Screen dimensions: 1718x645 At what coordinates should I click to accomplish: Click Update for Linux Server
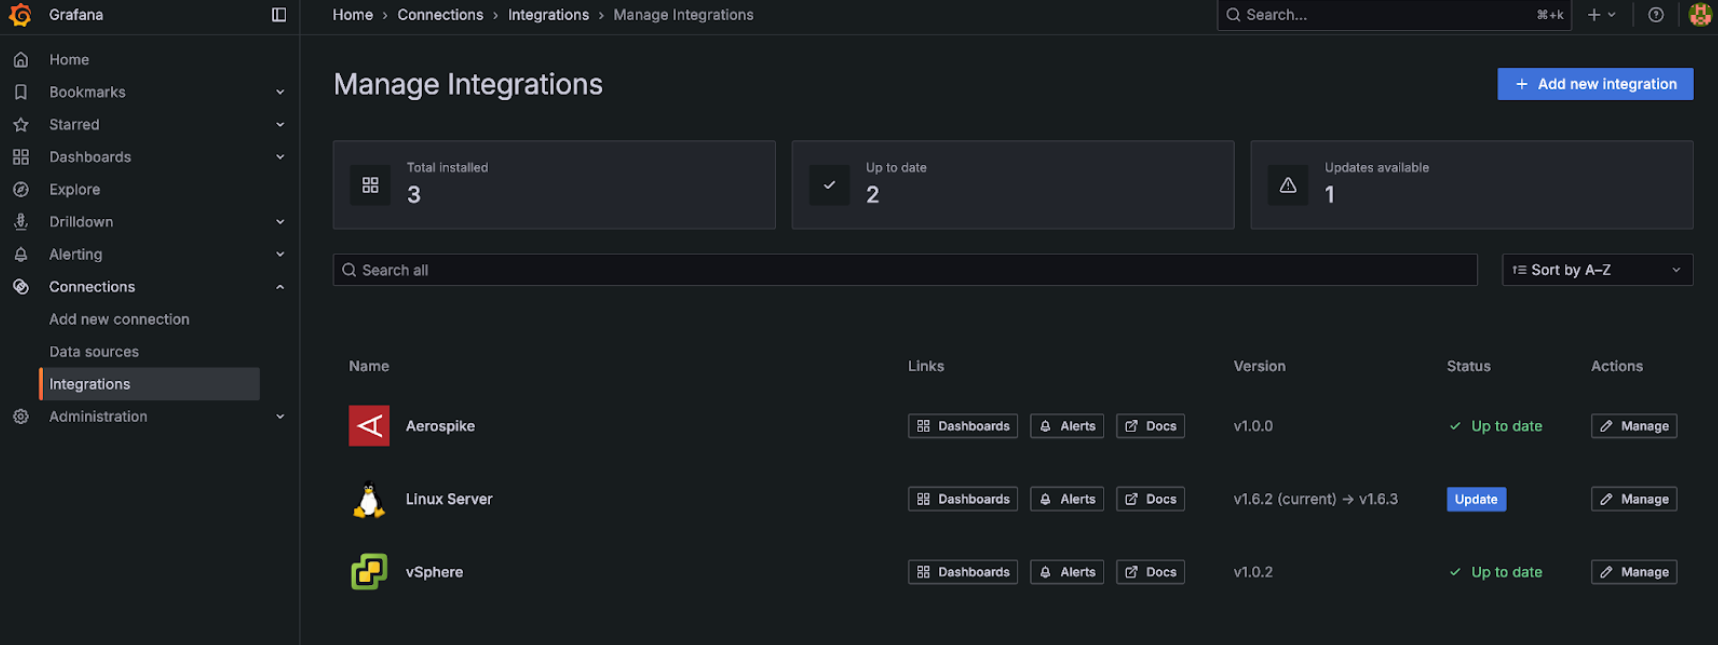1475,499
